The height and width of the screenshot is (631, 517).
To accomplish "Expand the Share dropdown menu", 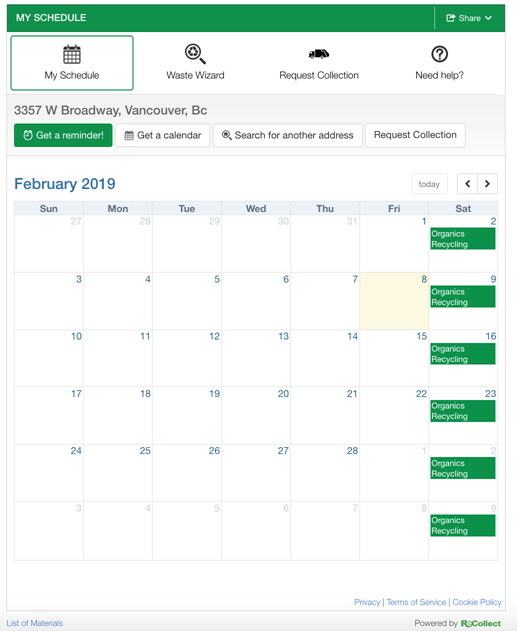I will pyautogui.click(x=469, y=18).
